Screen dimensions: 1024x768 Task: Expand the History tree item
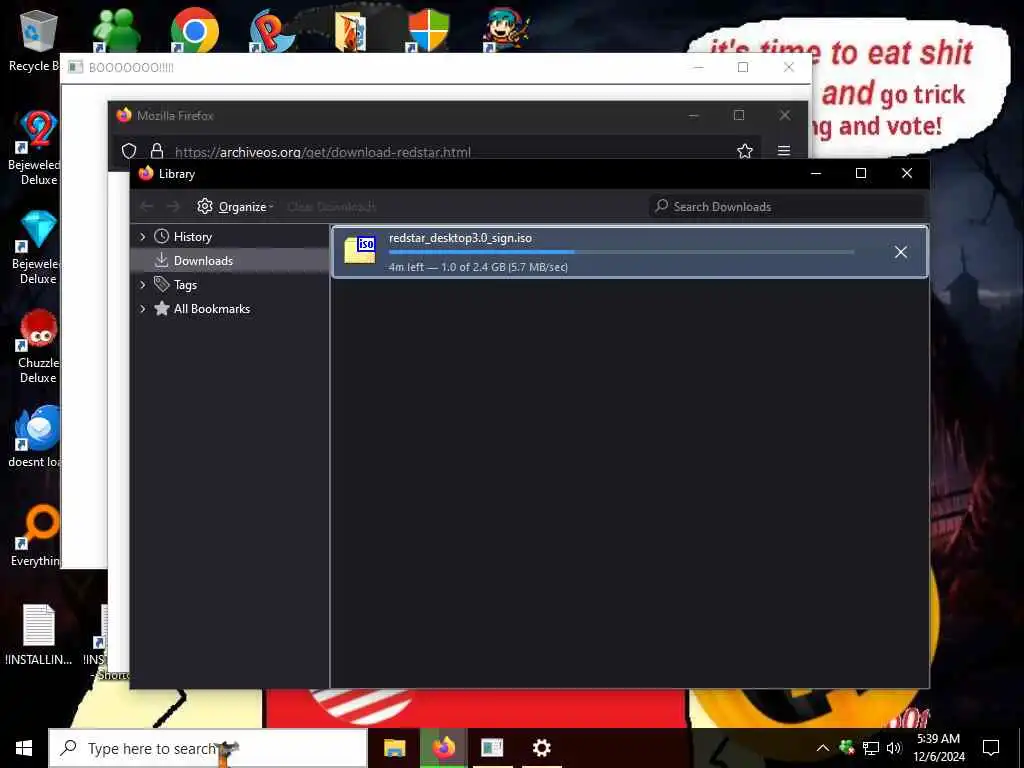tap(142, 236)
